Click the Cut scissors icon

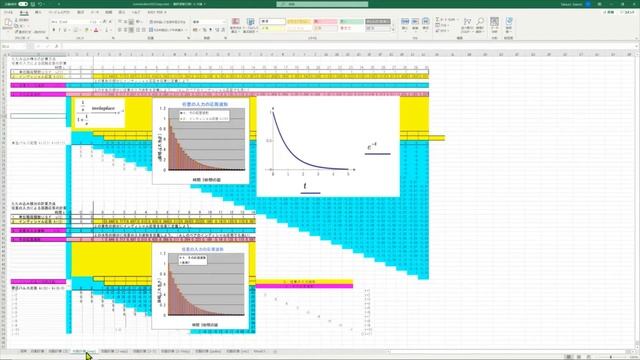pyautogui.click(x=16, y=20)
